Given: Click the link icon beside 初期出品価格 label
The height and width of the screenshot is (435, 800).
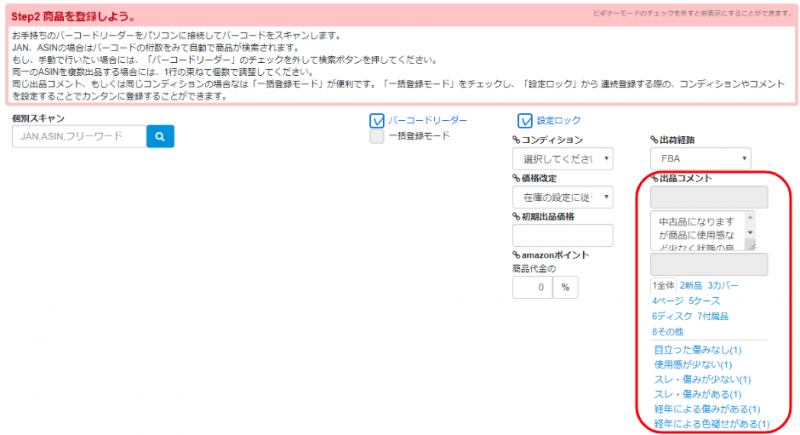Looking at the screenshot, I should tap(516, 217).
